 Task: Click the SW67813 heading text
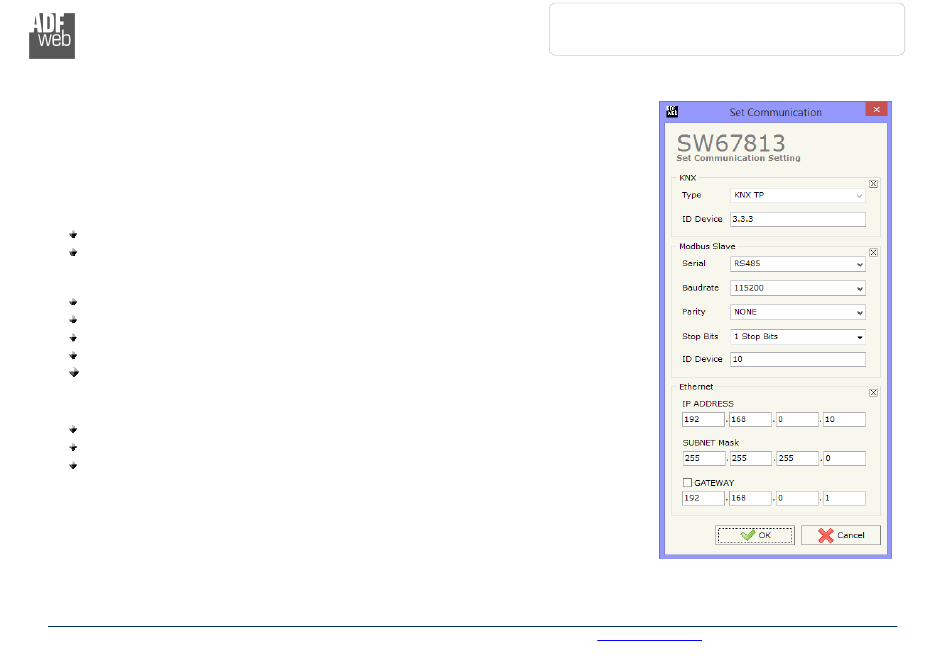[731, 143]
